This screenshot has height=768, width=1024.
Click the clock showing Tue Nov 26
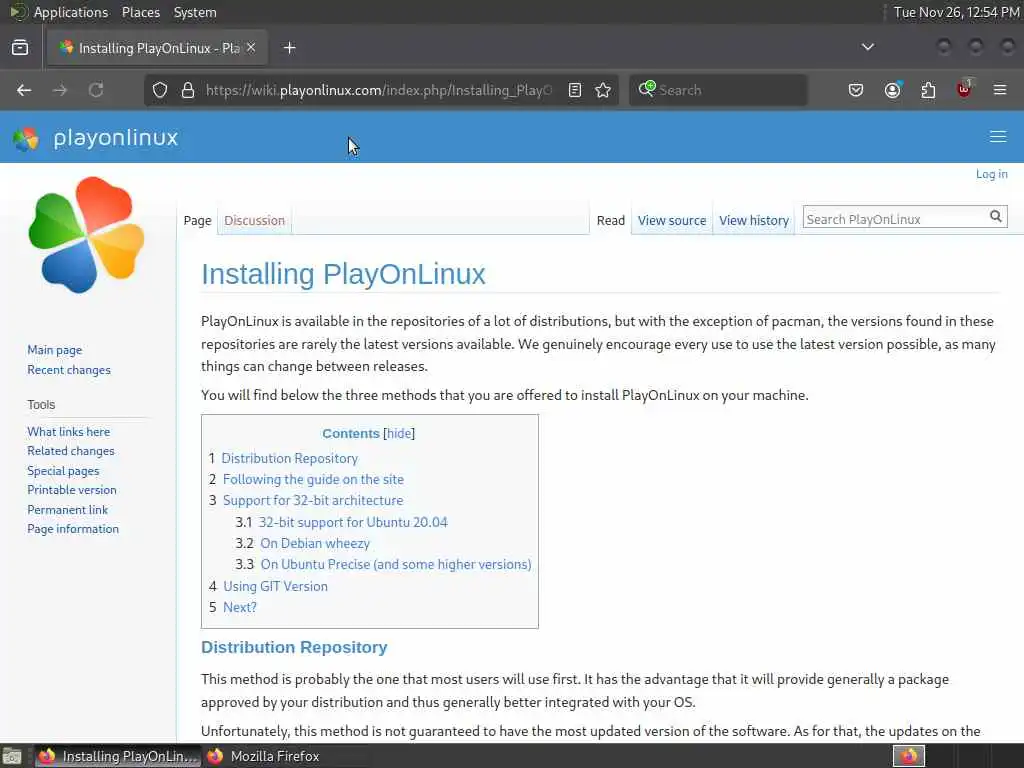tap(957, 12)
